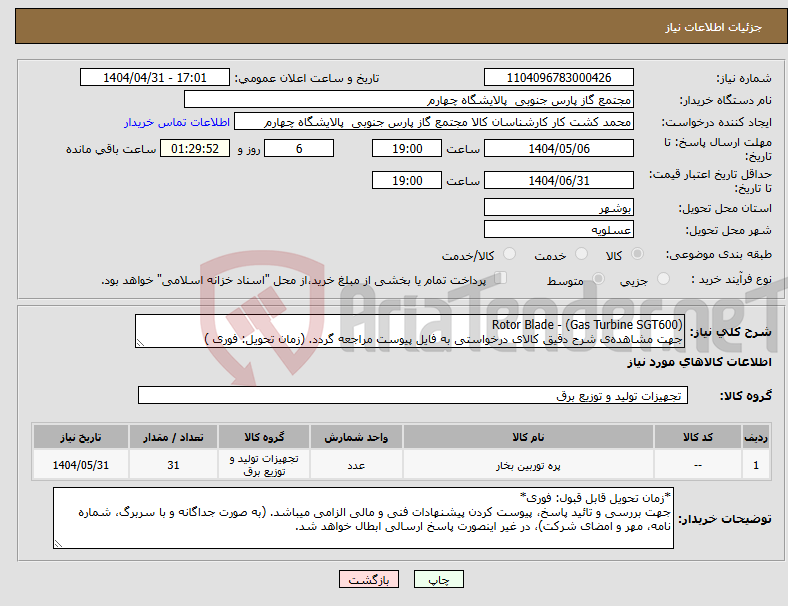The width and height of the screenshot is (788, 606).
Task: Click the row number cell 1
Action: (756, 465)
